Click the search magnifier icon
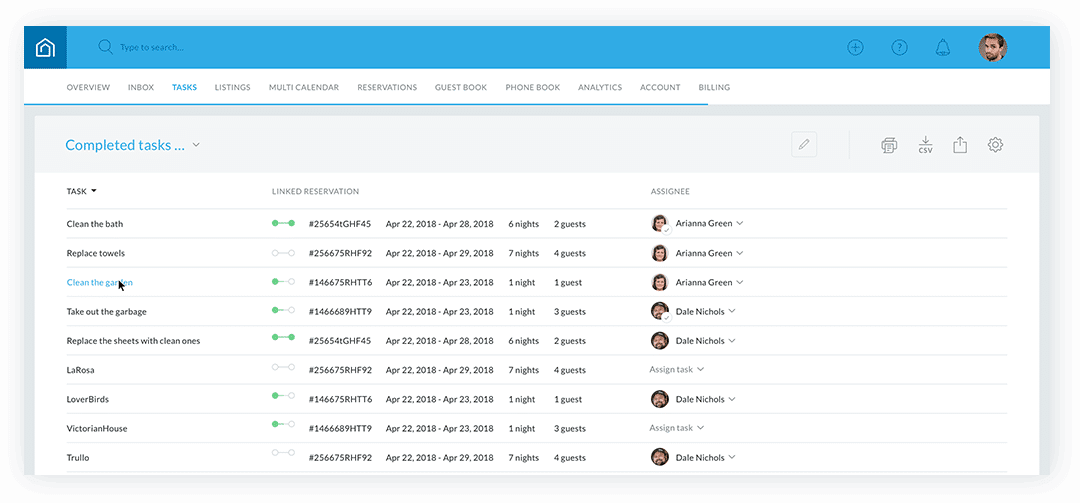 [x=105, y=47]
